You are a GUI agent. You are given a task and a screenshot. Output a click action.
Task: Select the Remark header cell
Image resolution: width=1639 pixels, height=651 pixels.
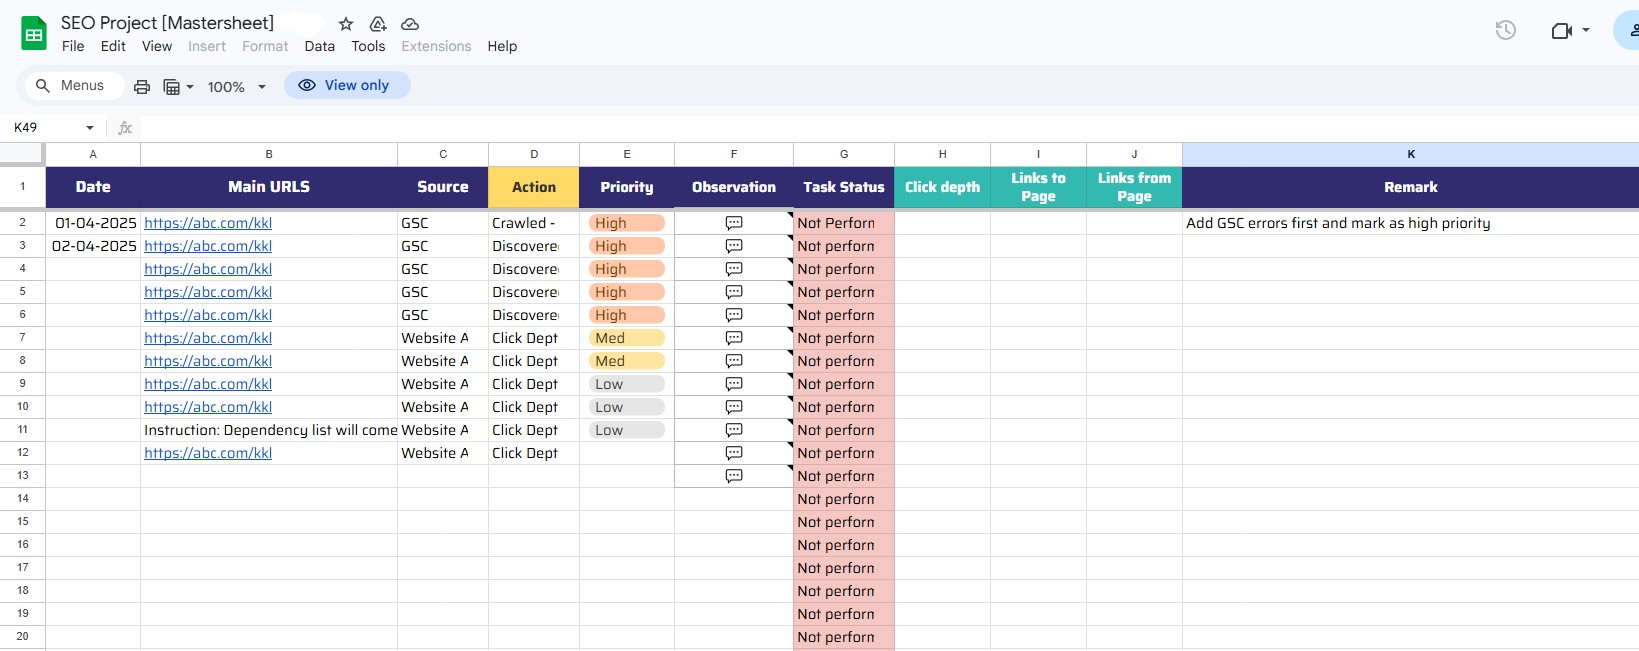click(x=1410, y=187)
